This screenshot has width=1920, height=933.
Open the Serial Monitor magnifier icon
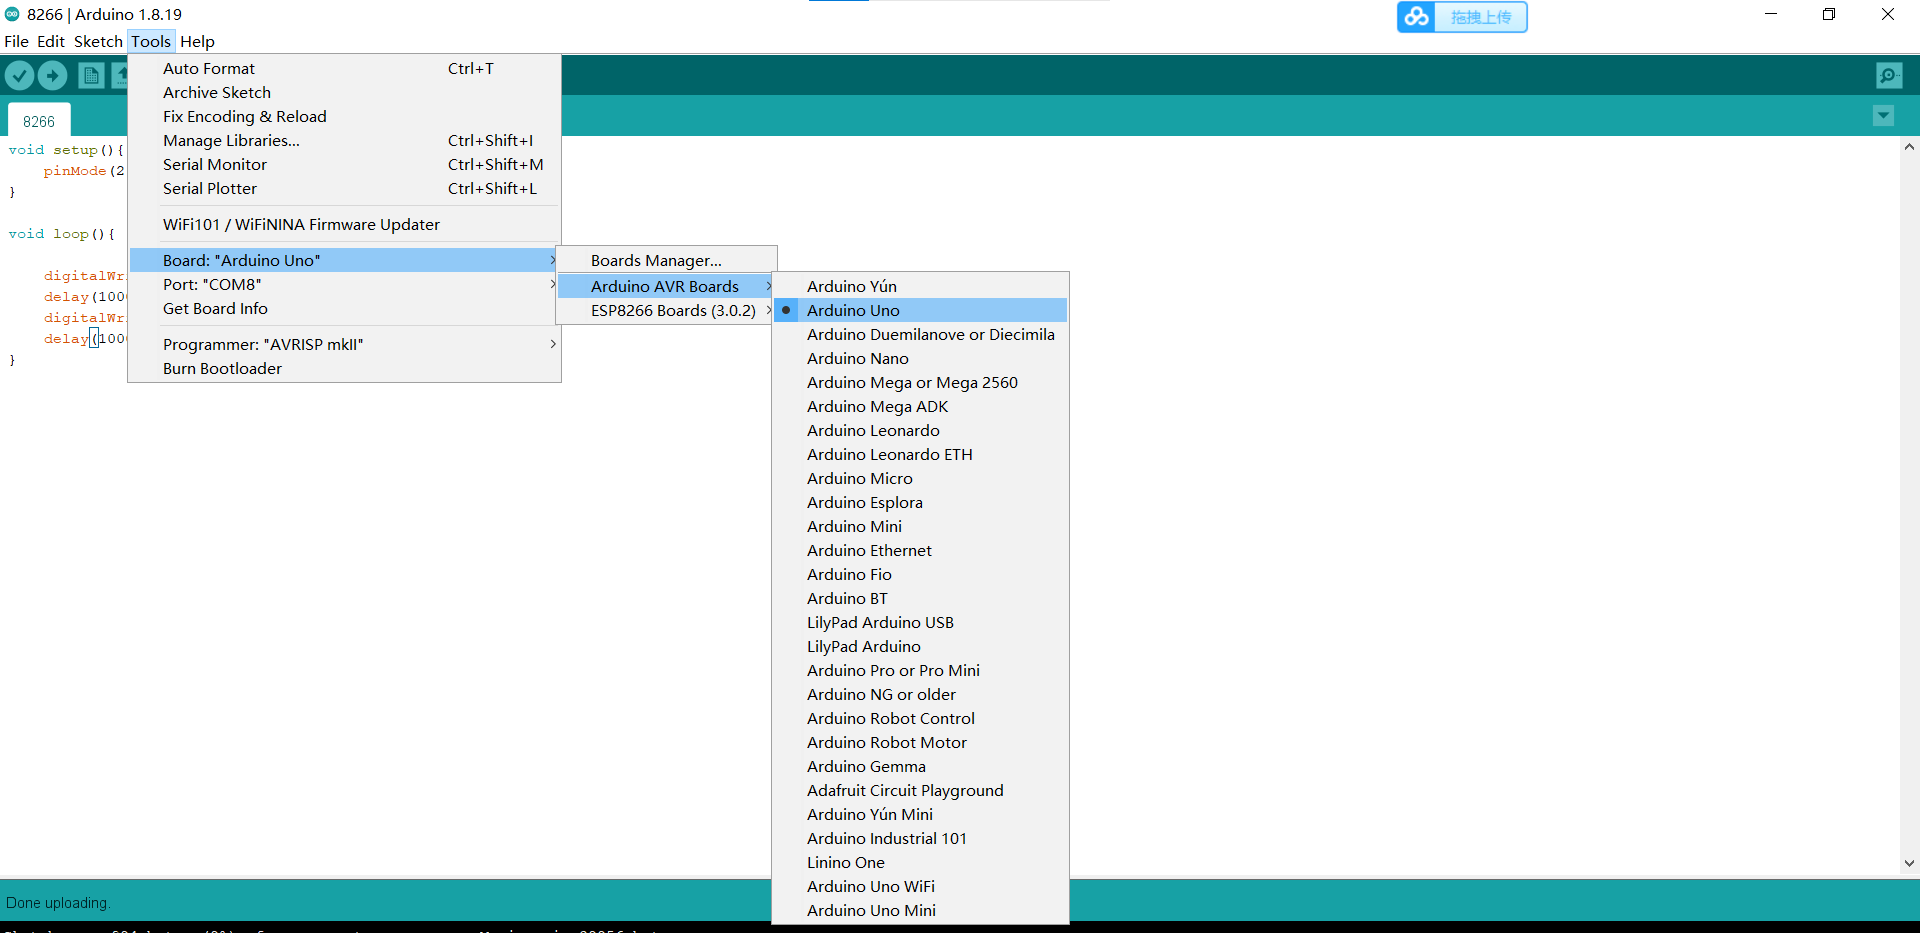click(x=1889, y=75)
